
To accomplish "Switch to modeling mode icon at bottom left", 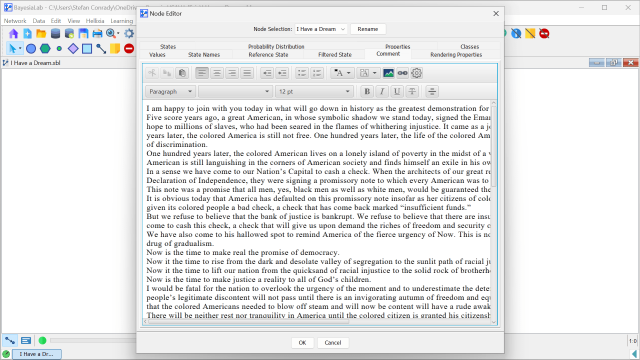I will coord(10,340).
